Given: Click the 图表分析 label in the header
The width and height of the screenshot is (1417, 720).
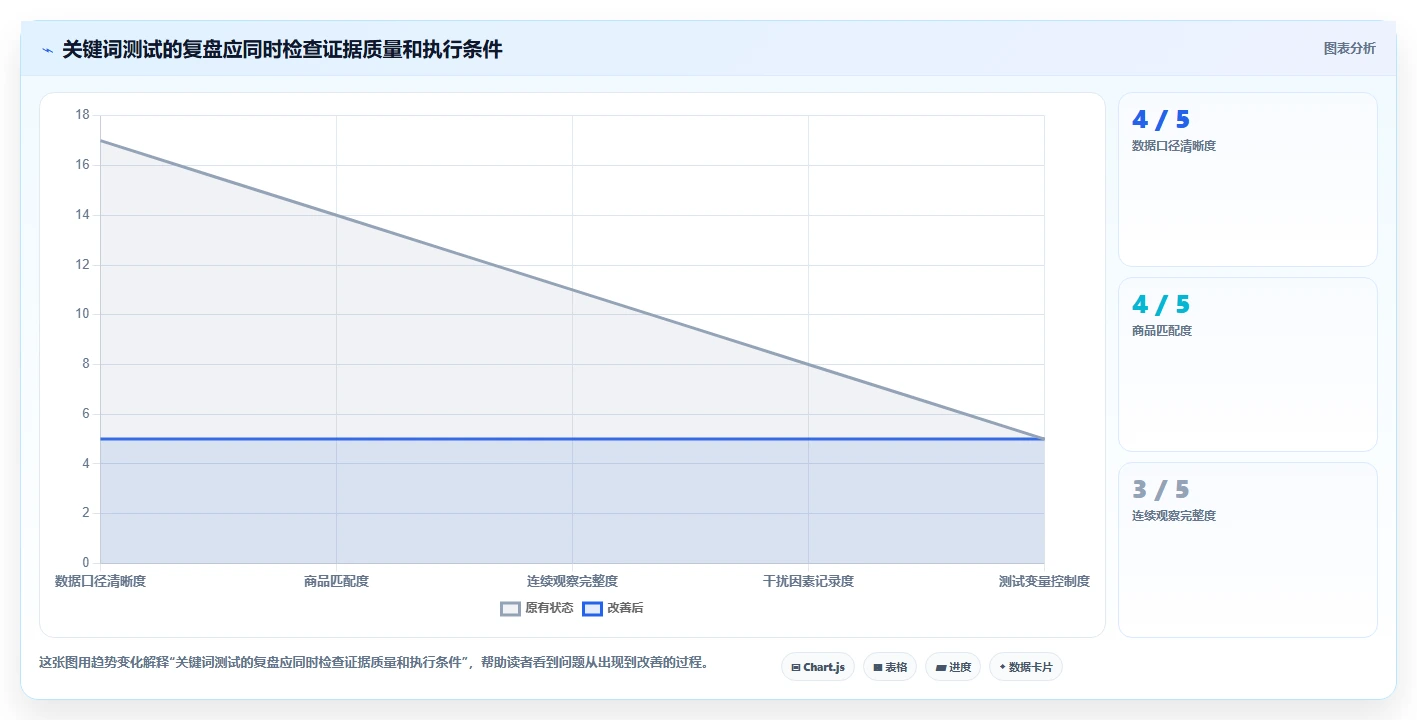Looking at the screenshot, I should tap(1349, 48).
